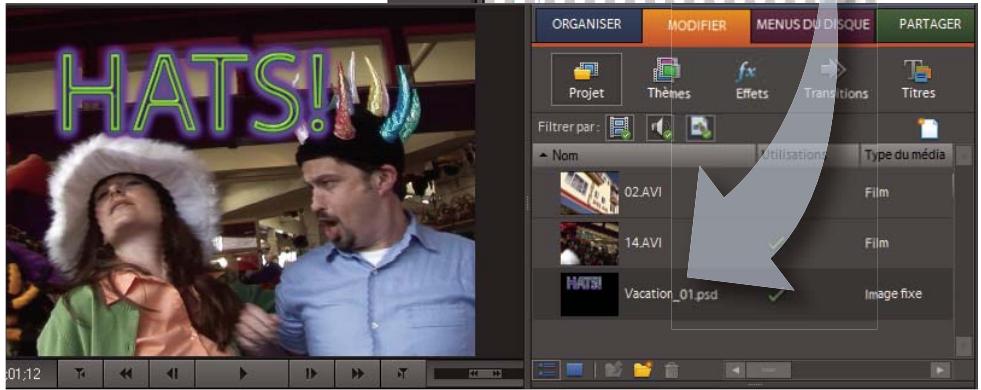Select the 14.AVI thumbnail
The image size is (981, 390).
(589, 244)
